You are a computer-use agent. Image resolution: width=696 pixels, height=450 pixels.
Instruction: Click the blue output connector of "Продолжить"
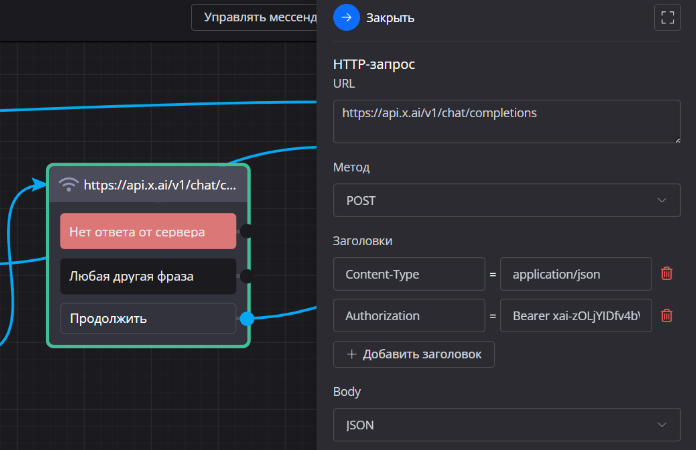coord(247,319)
